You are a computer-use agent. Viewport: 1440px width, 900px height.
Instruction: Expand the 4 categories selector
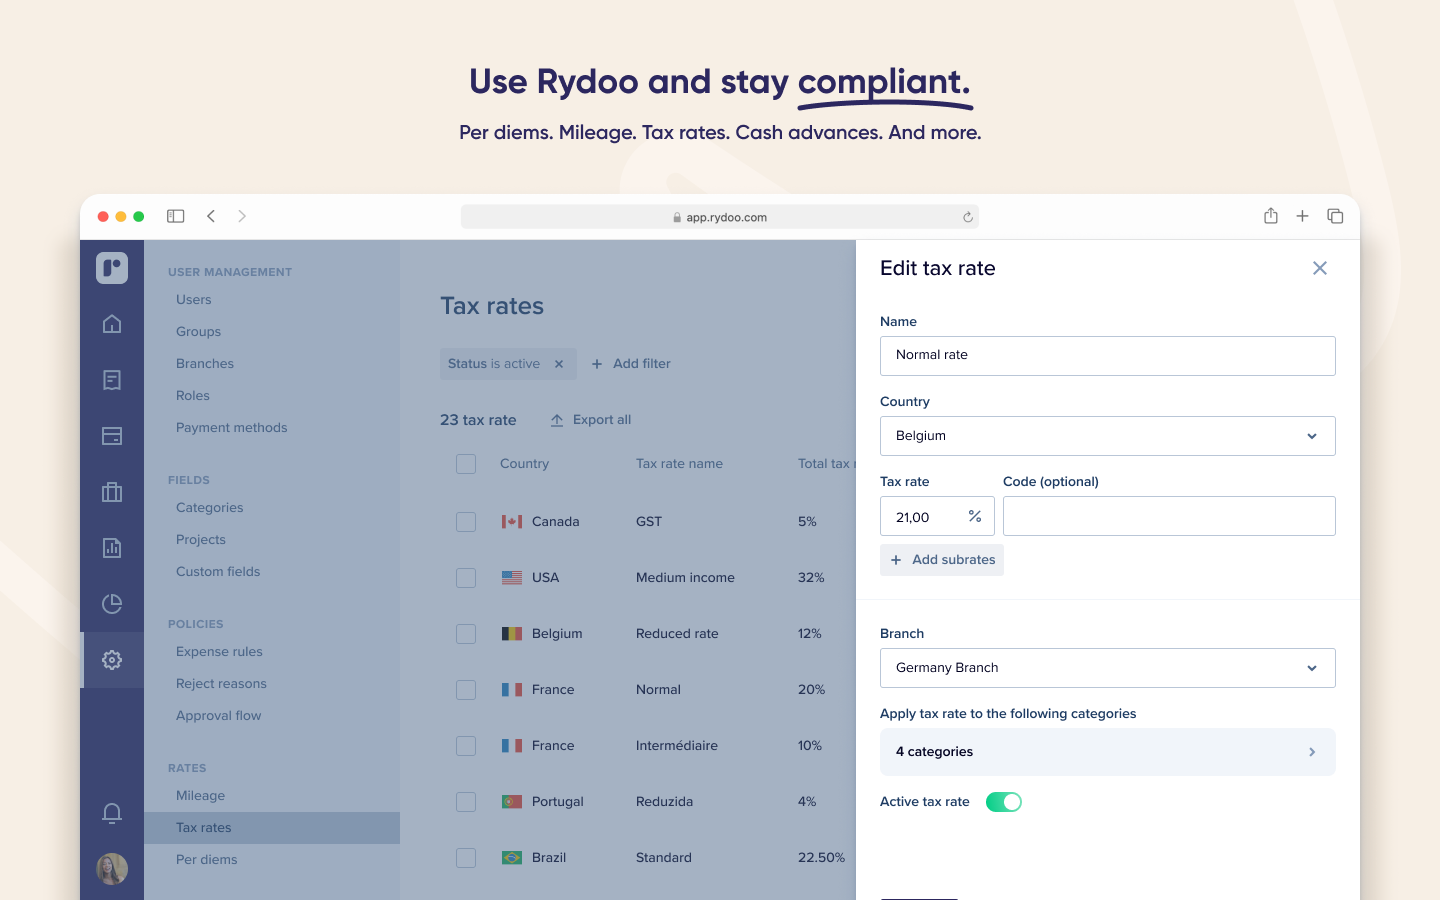tap(1108, 751)
